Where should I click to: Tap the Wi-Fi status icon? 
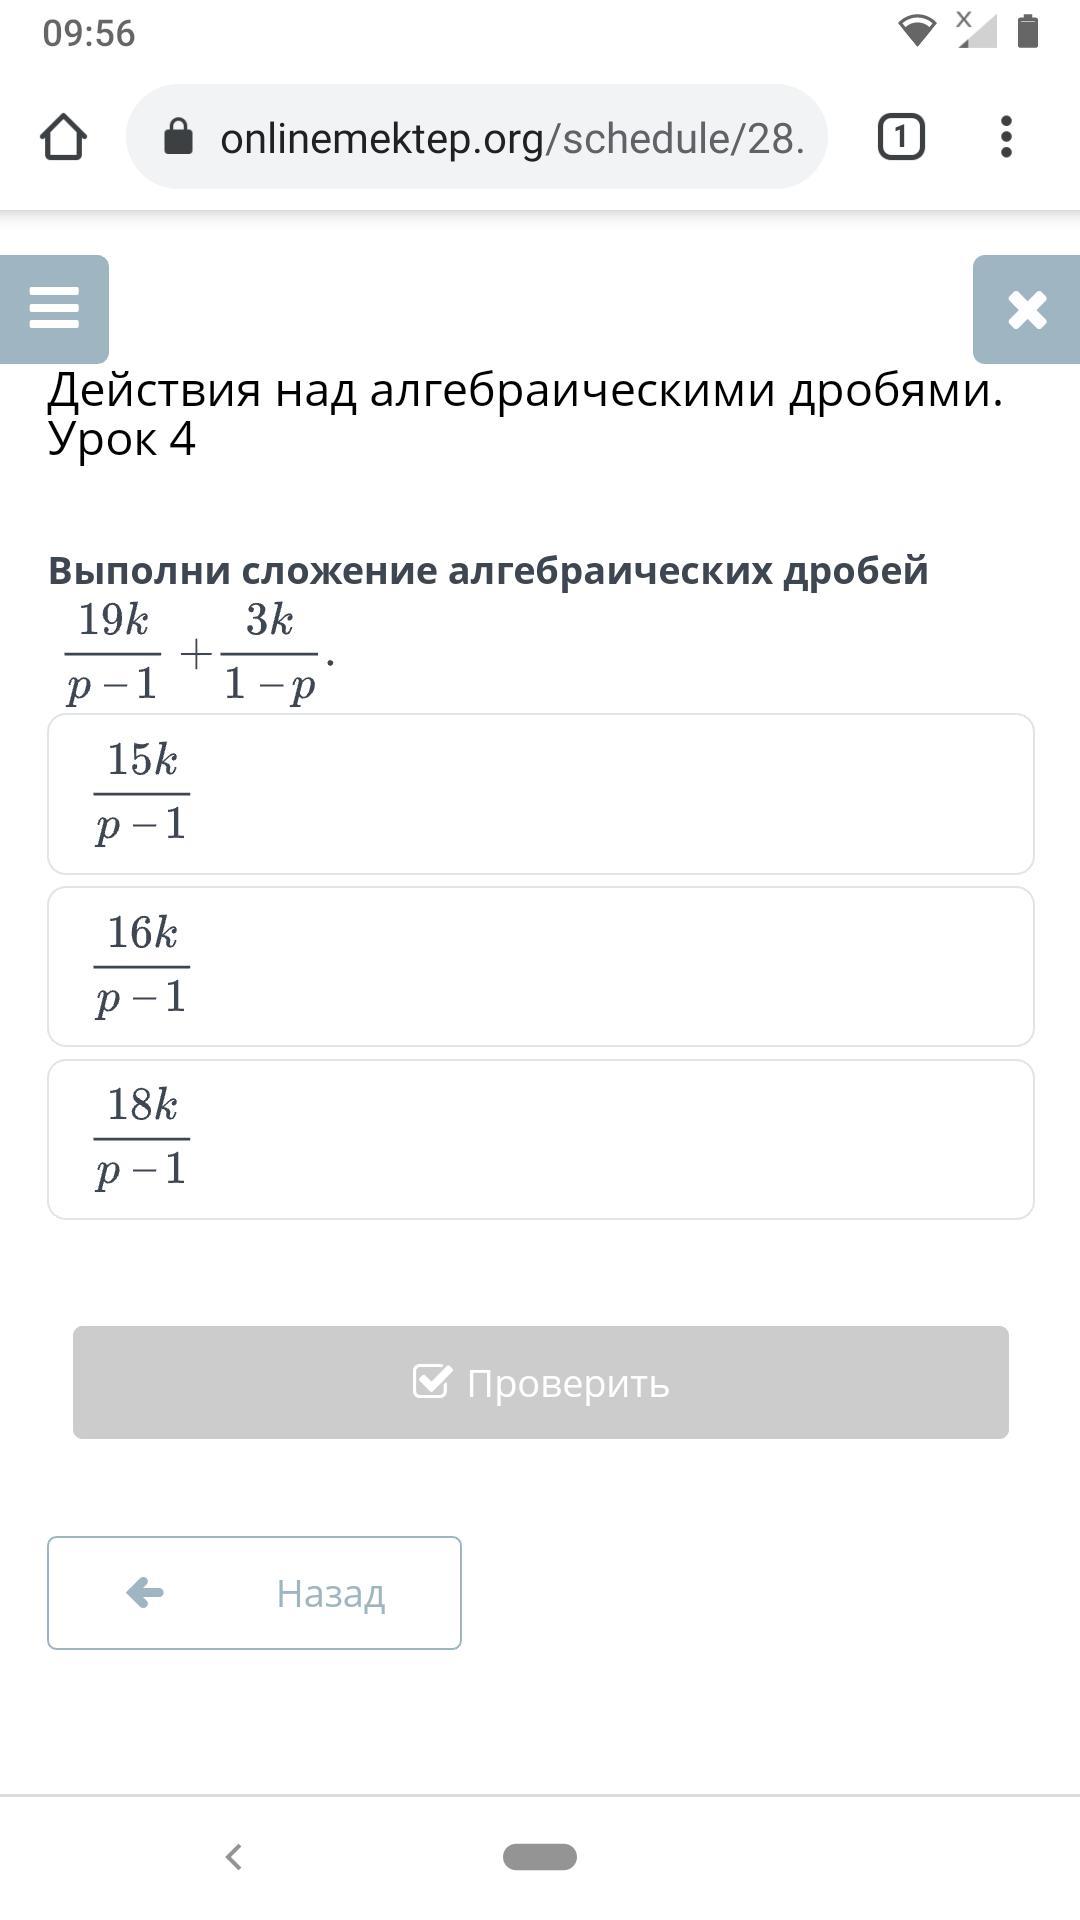tap(916, 31)
